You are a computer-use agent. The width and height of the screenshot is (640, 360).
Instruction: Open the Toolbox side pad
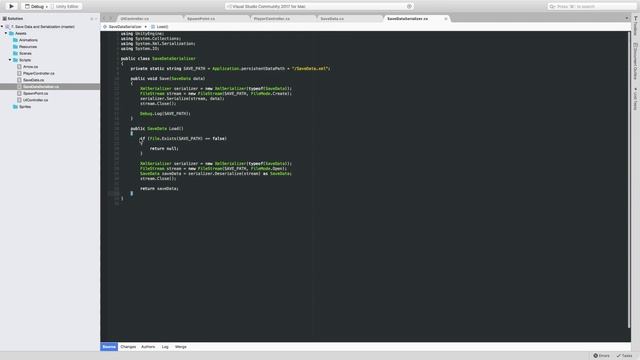(636, 27)
